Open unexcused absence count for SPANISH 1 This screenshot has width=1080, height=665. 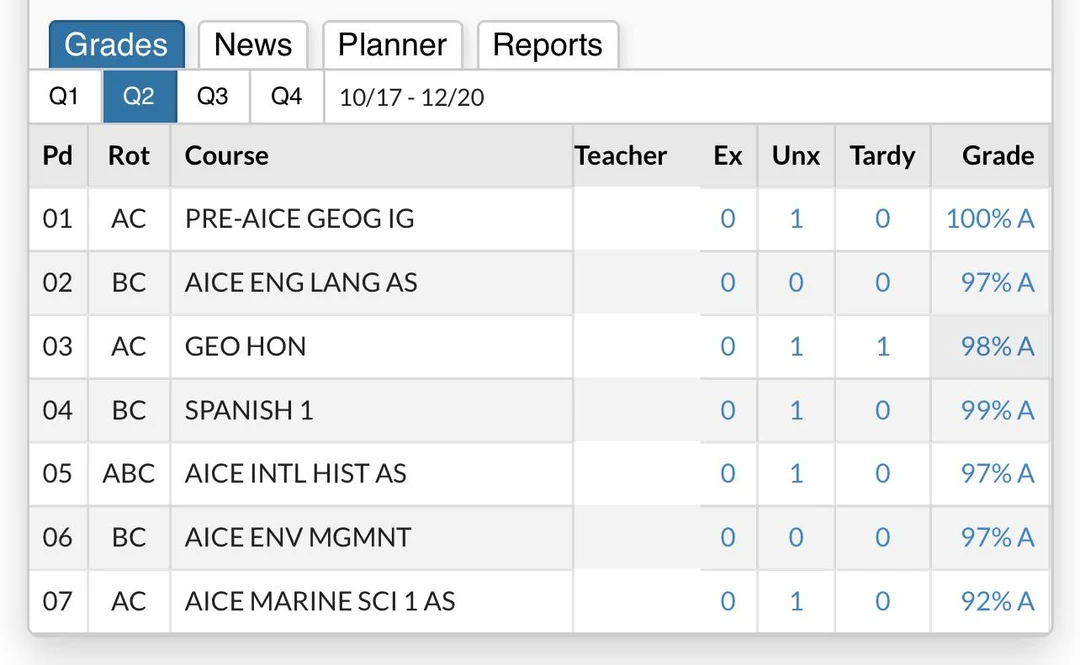point(795,410)
